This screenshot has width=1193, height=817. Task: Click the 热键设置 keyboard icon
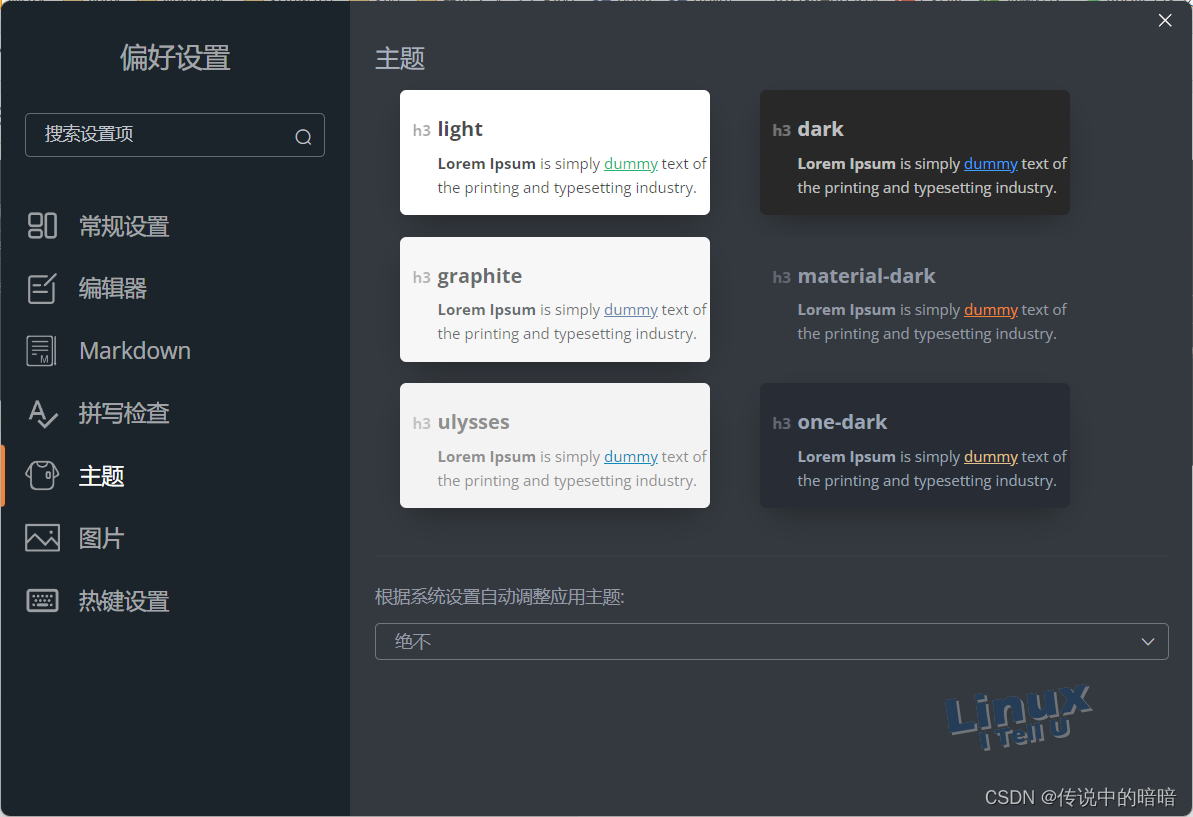(42, 601)
